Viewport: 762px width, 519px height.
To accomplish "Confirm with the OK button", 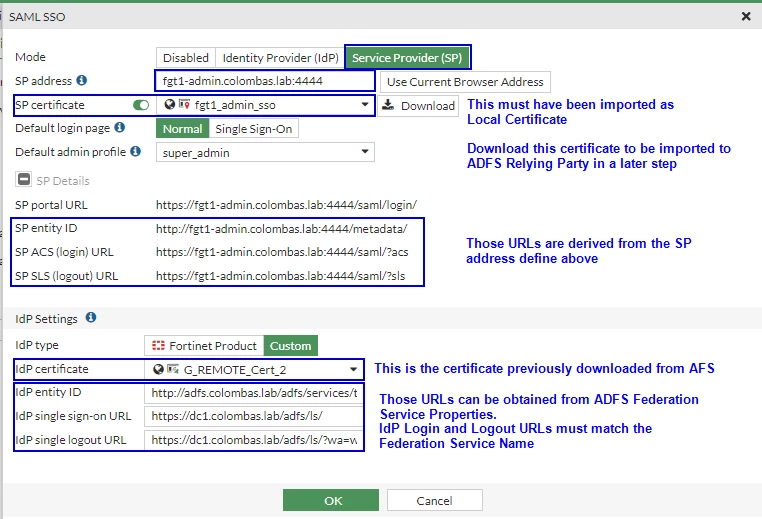I will point(331,500).
